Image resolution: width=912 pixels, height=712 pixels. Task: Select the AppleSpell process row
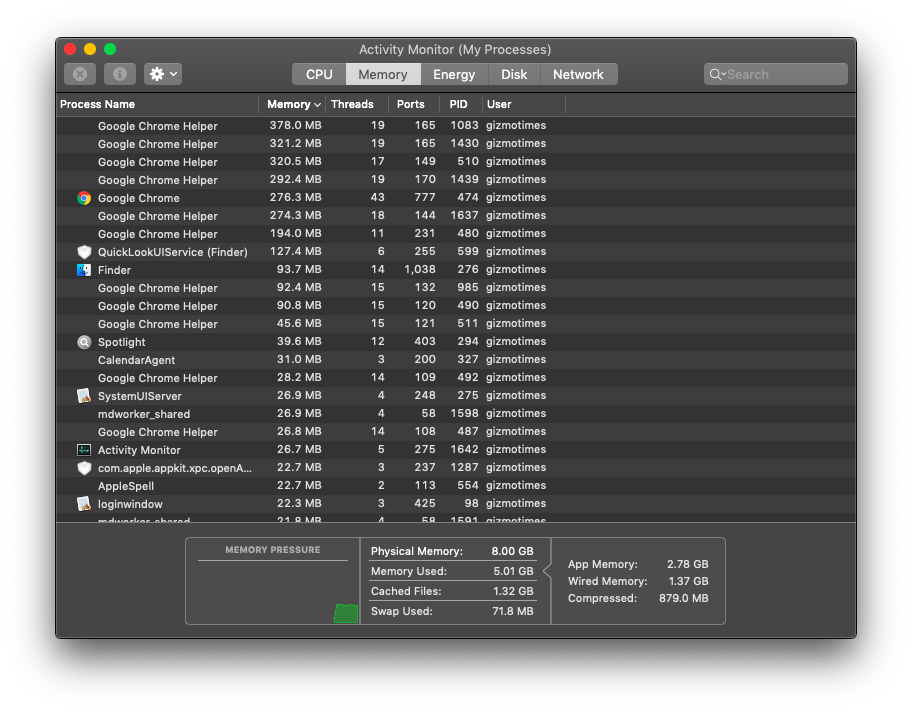pyautogui.click(x=456, y=486)
